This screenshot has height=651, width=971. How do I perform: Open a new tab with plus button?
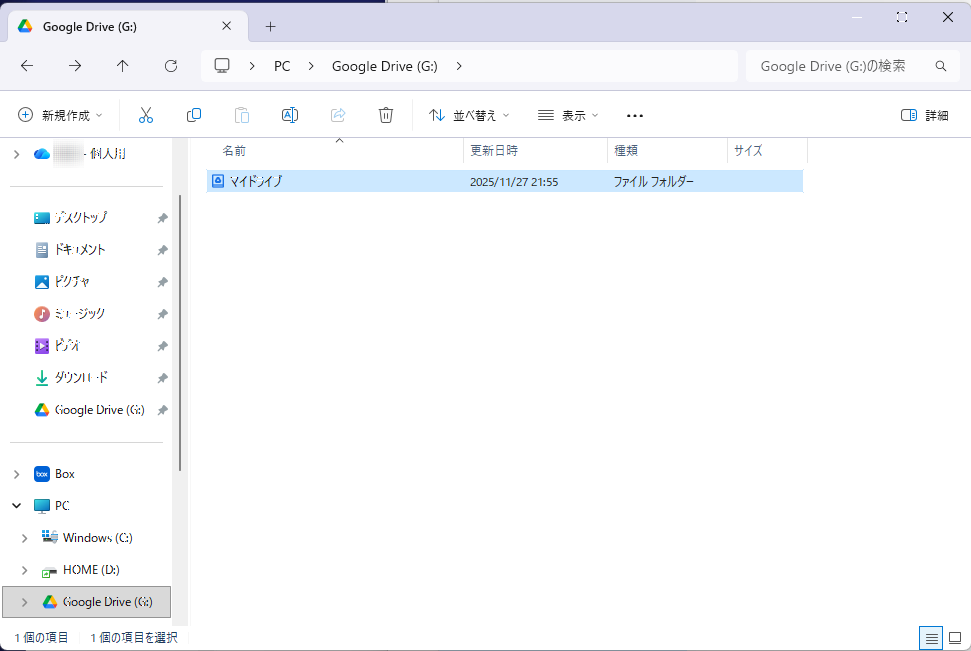(270, 27)
